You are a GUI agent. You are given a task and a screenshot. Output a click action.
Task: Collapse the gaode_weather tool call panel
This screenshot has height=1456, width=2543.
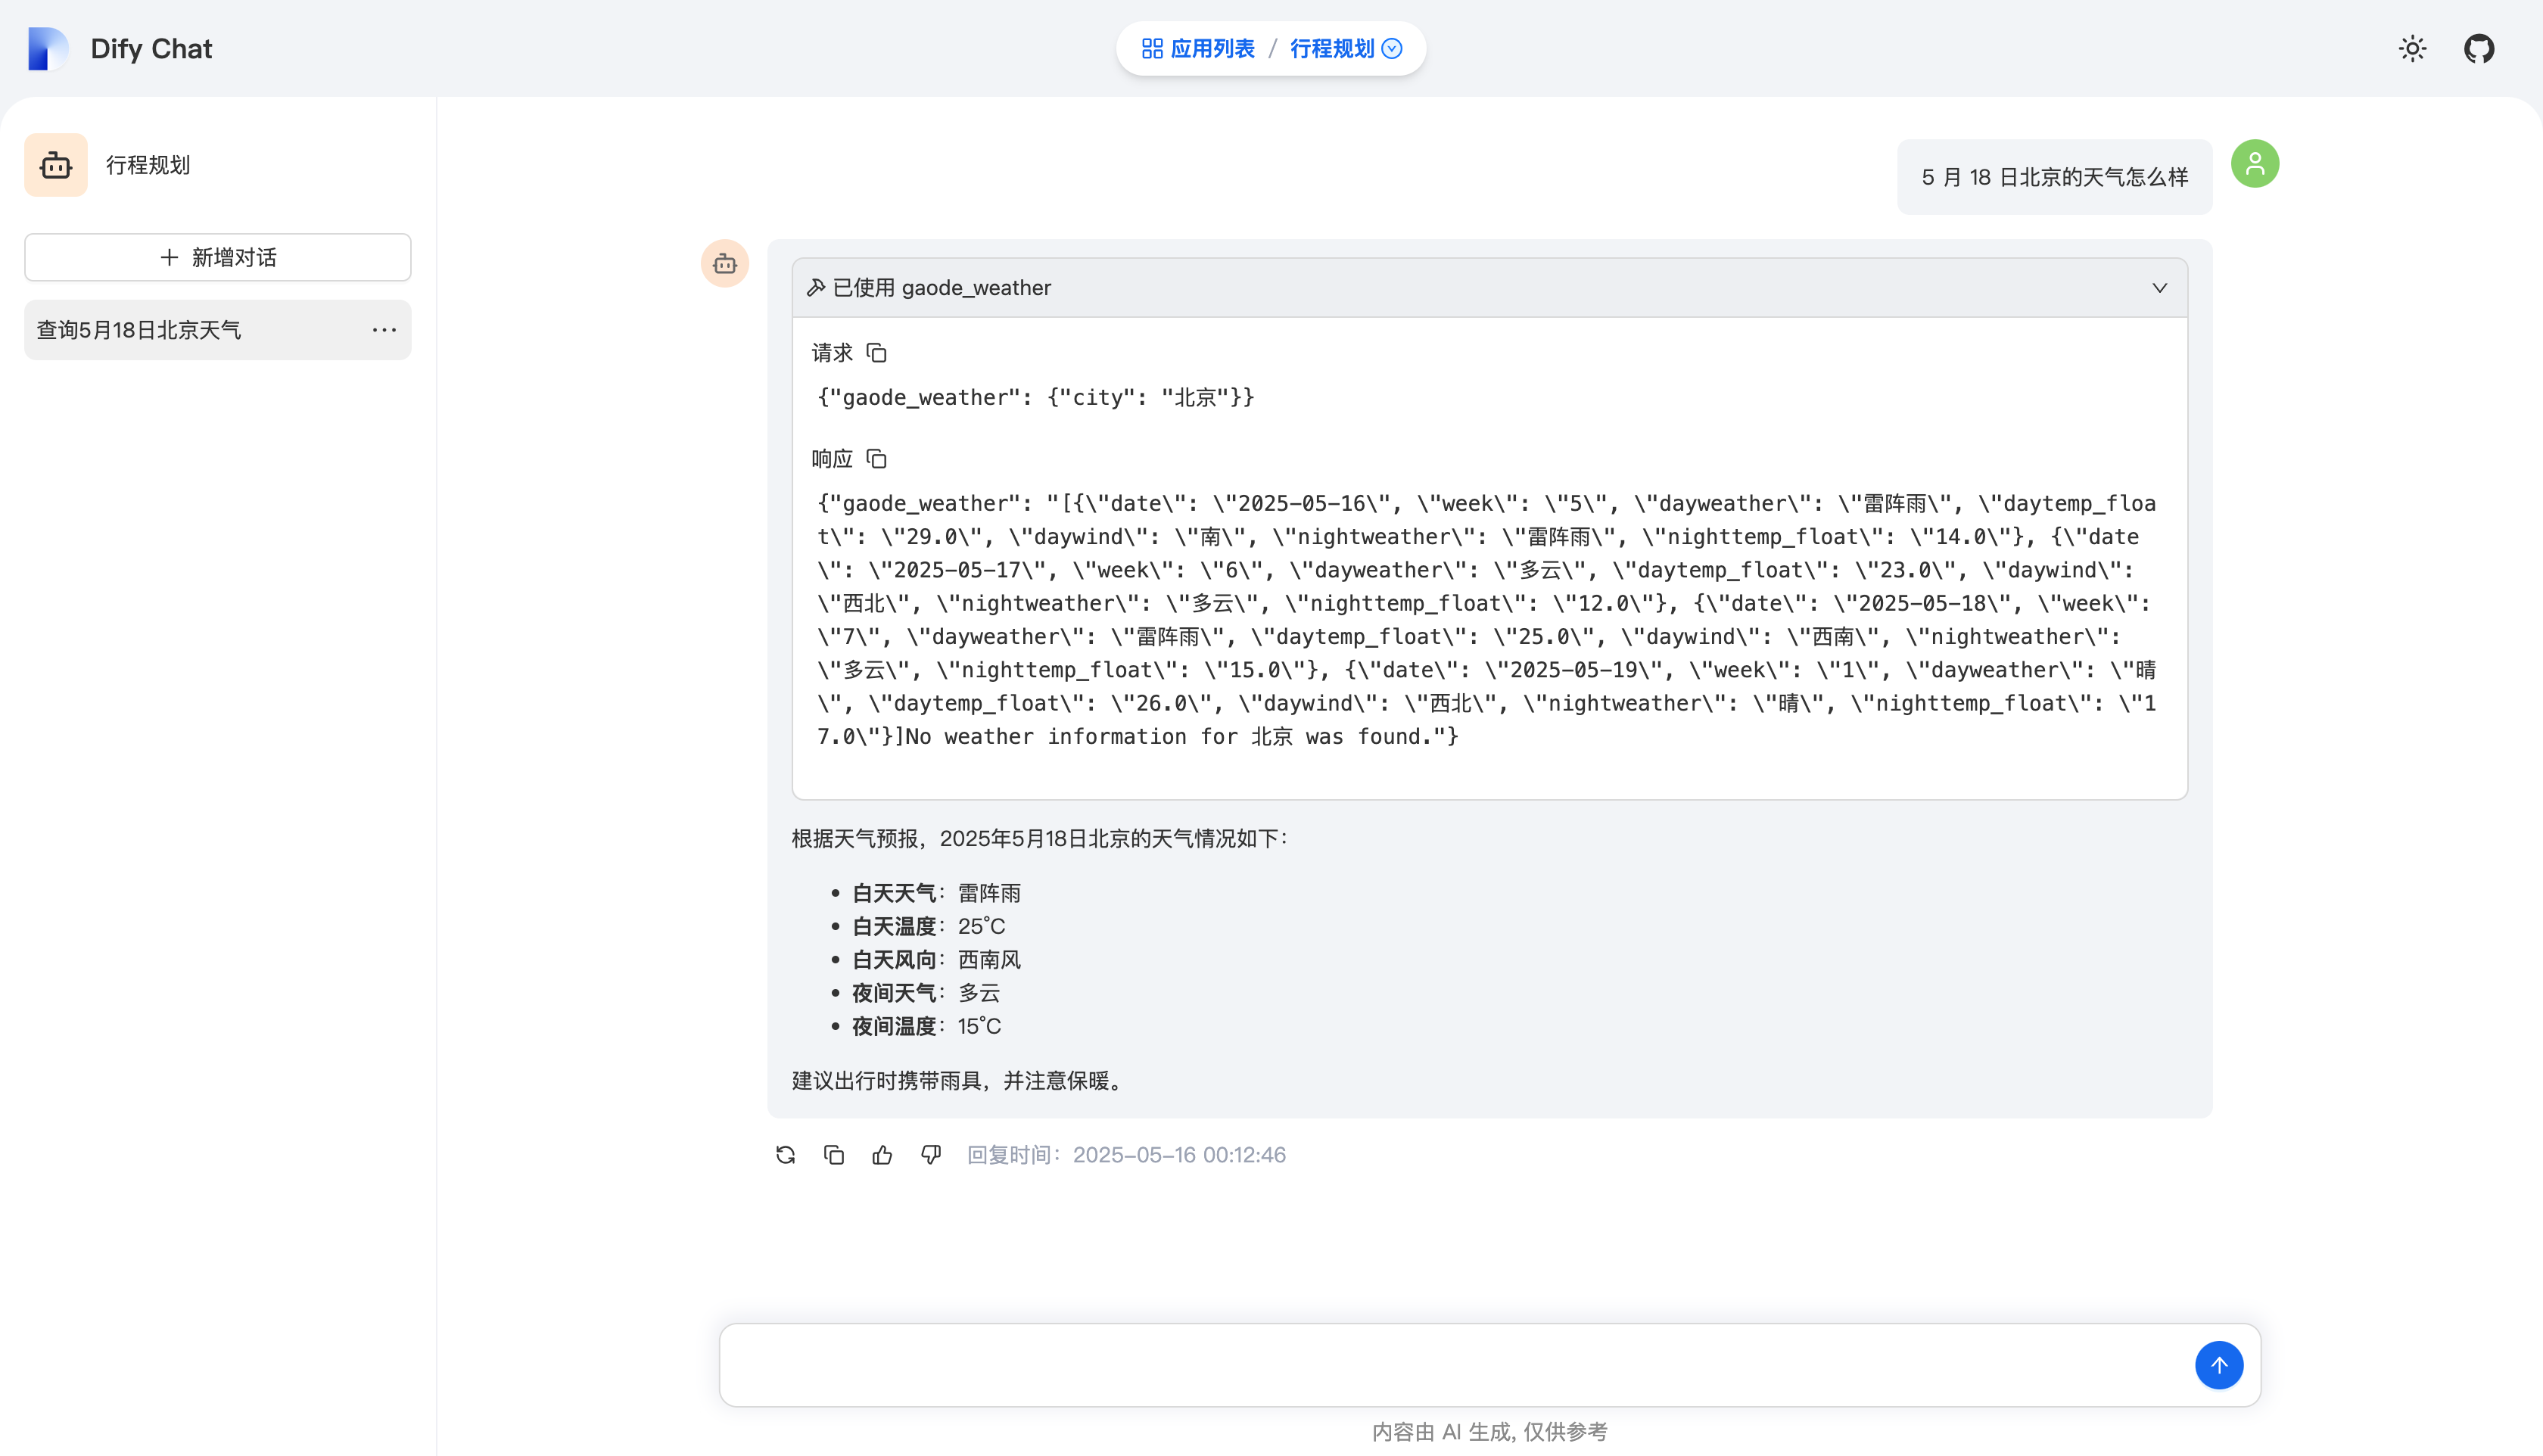pos(2159,288)
